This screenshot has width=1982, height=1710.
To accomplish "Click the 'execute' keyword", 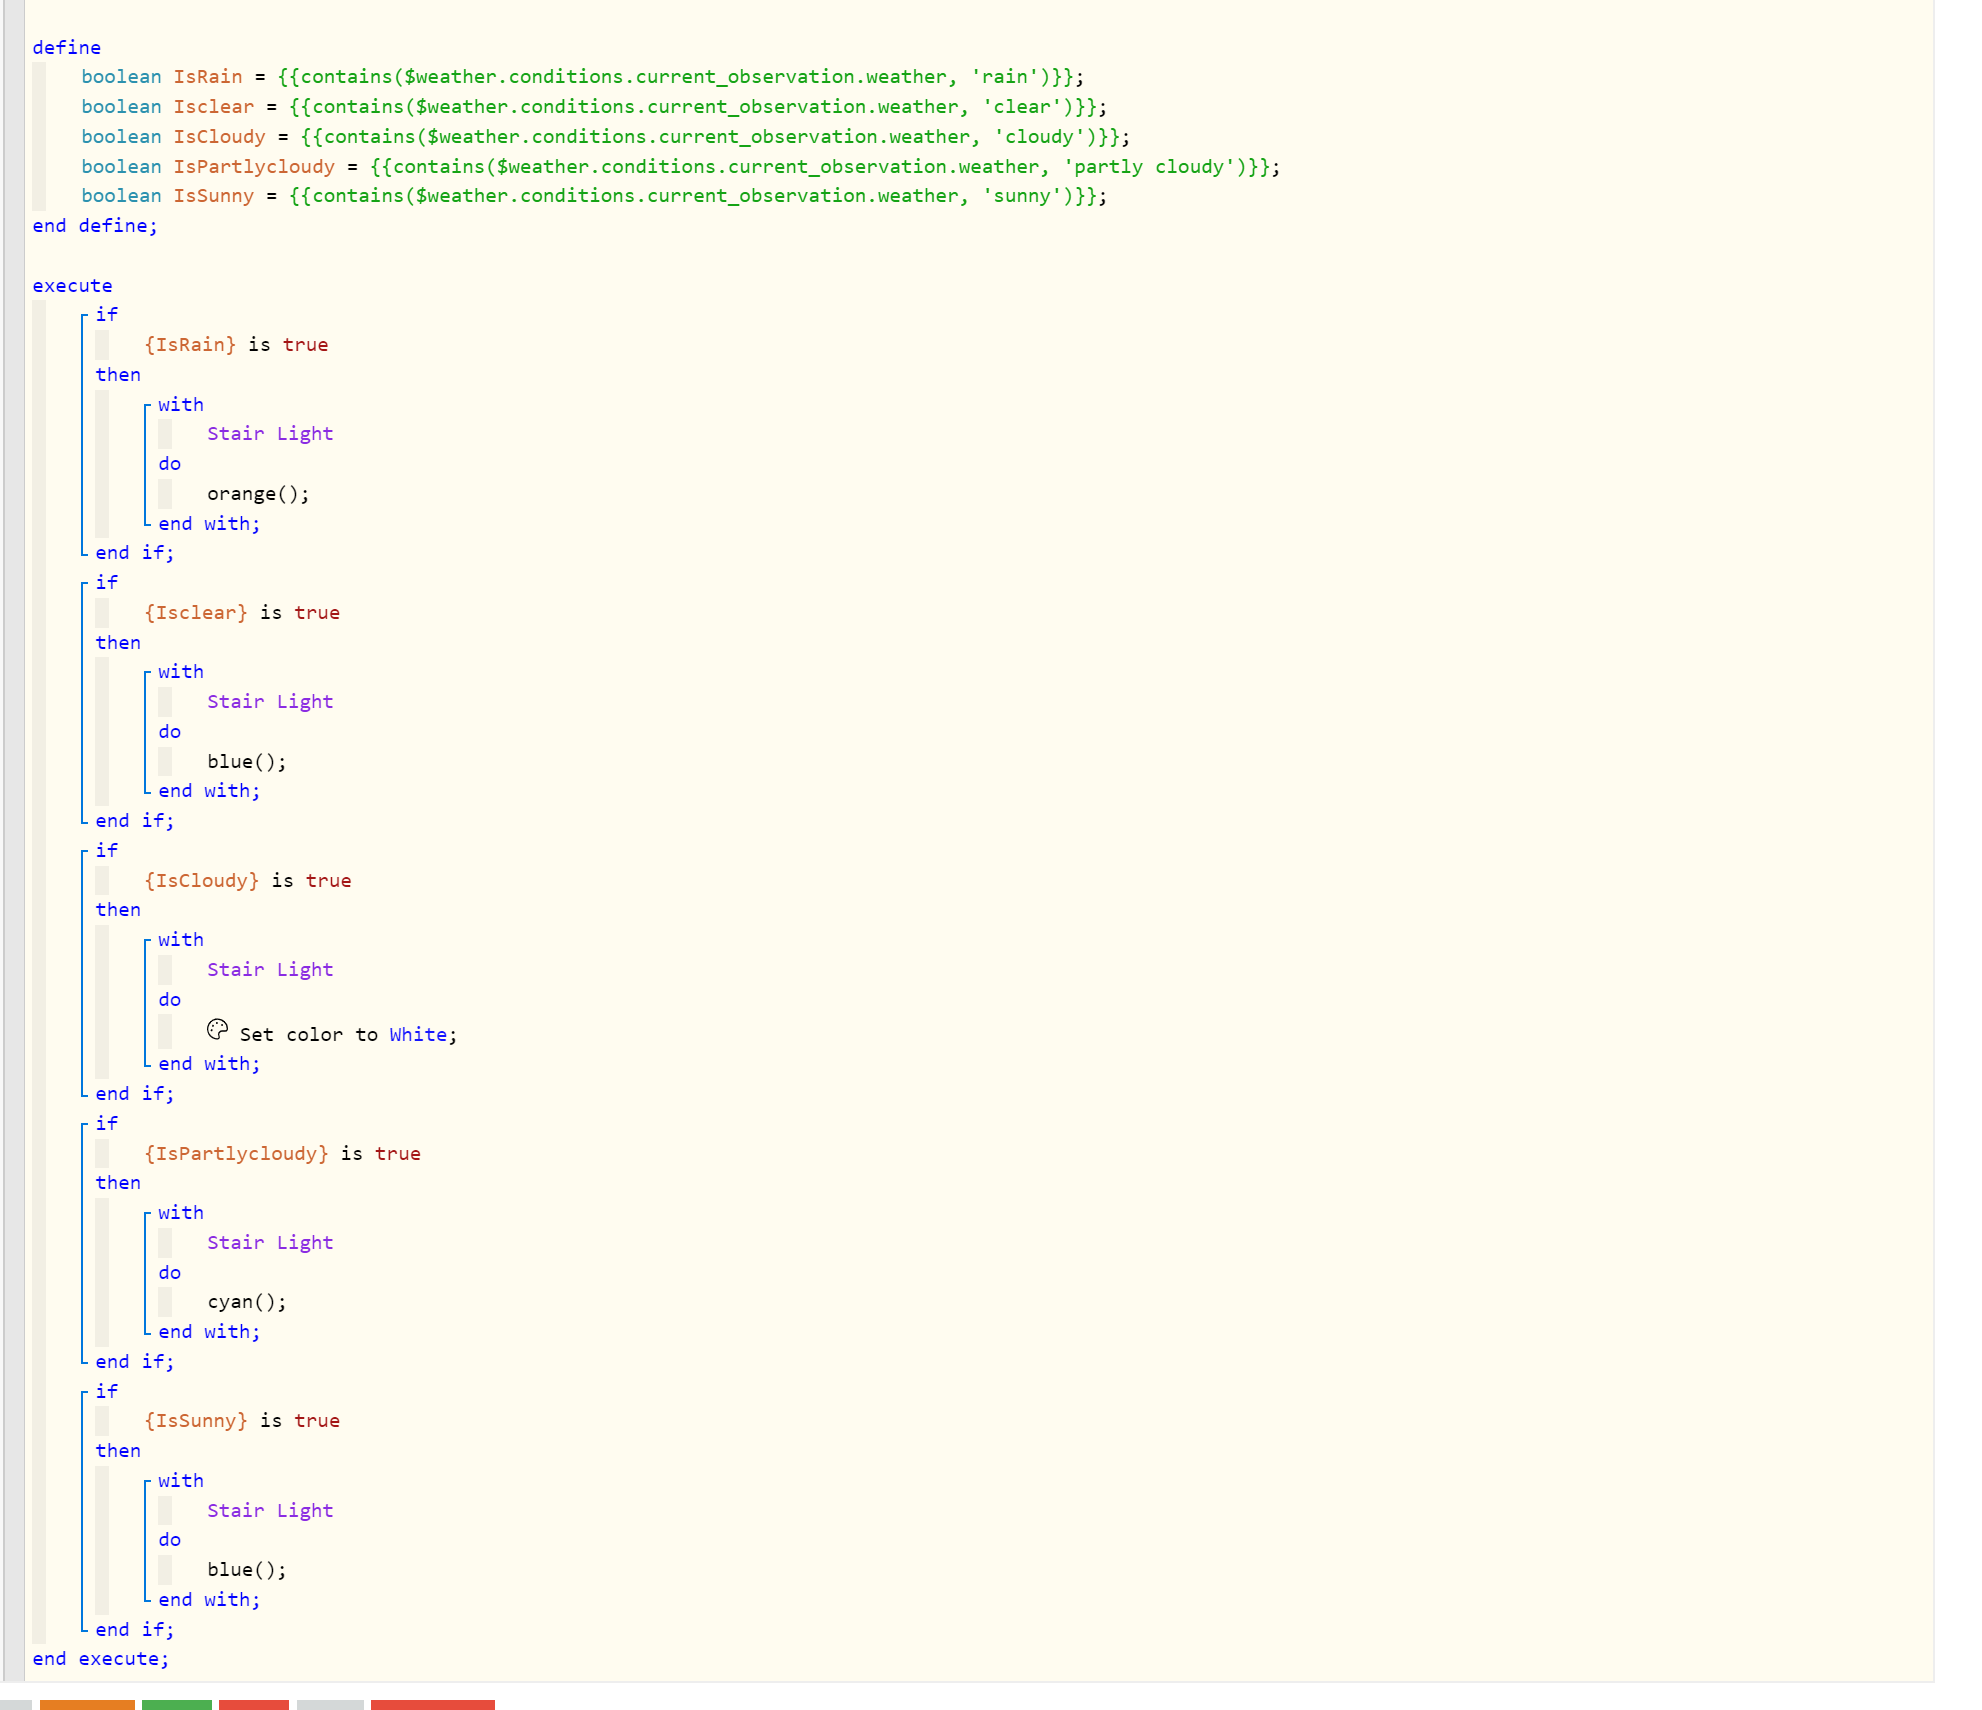I will point(72,286).
